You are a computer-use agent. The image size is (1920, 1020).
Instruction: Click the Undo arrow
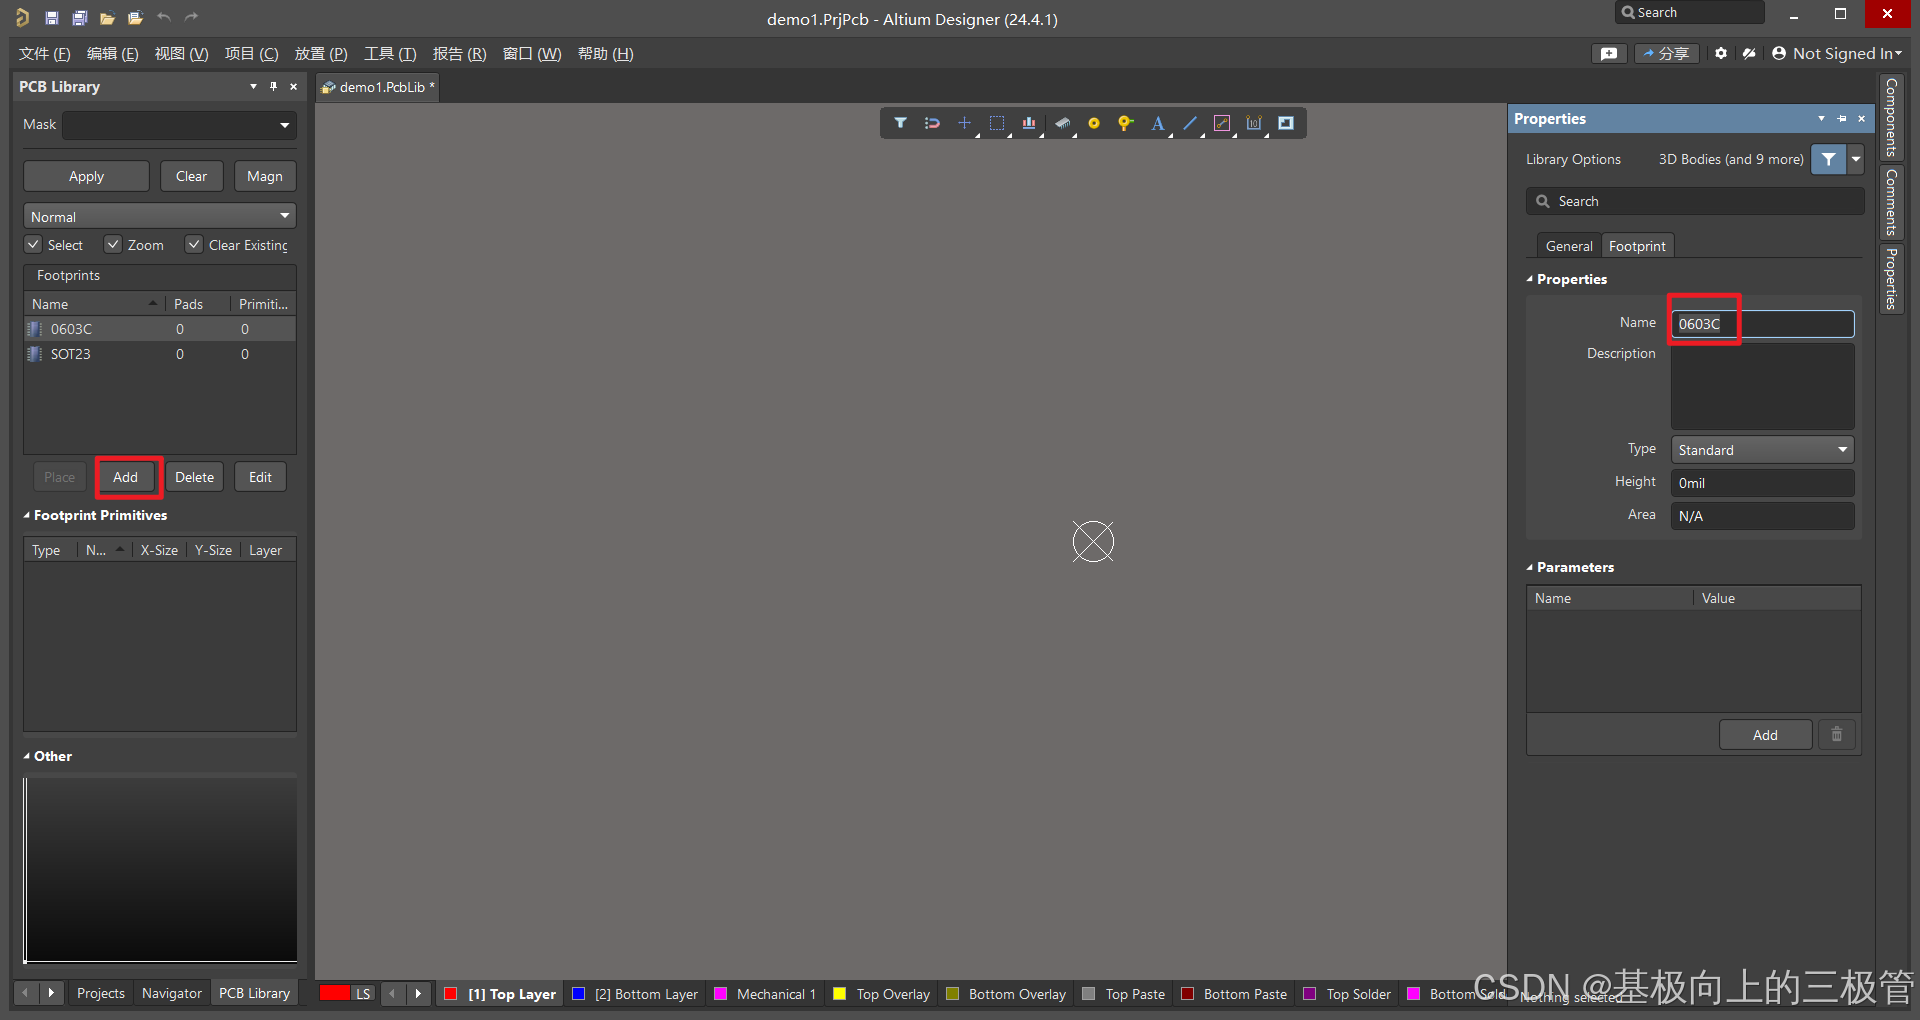164,17
